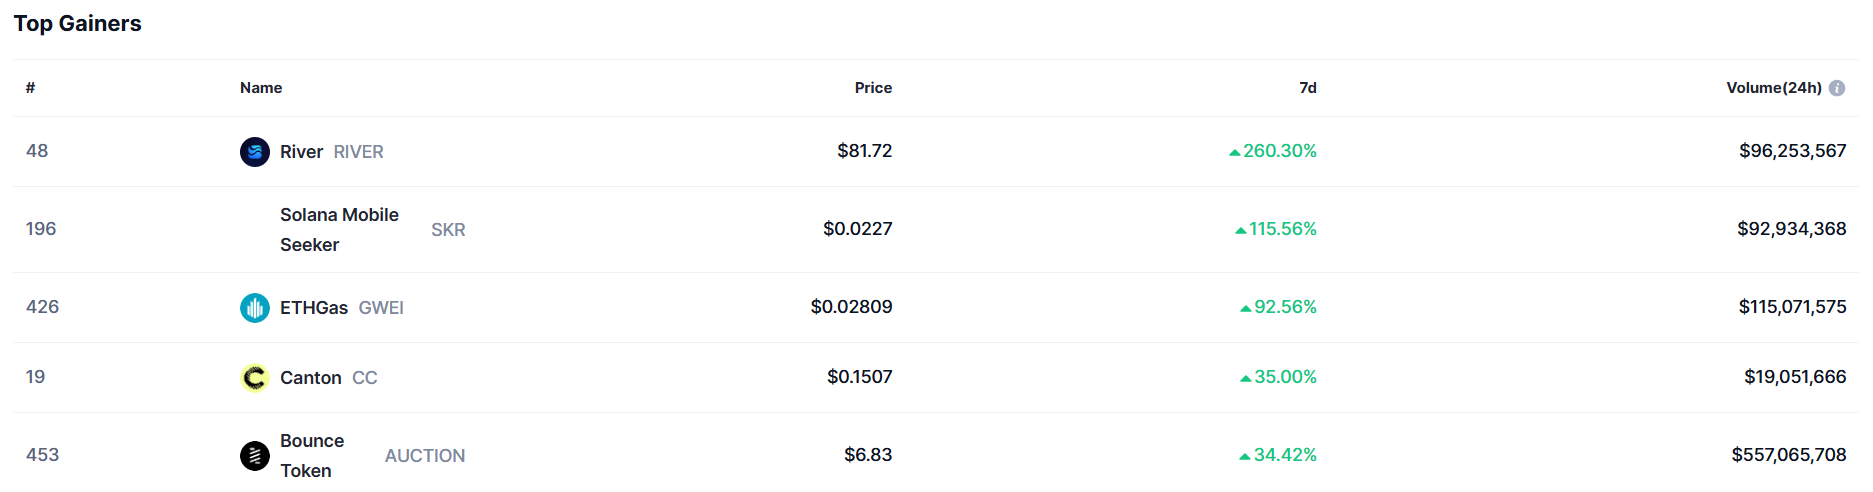Open the River coin name link

(x=301, y=152)
